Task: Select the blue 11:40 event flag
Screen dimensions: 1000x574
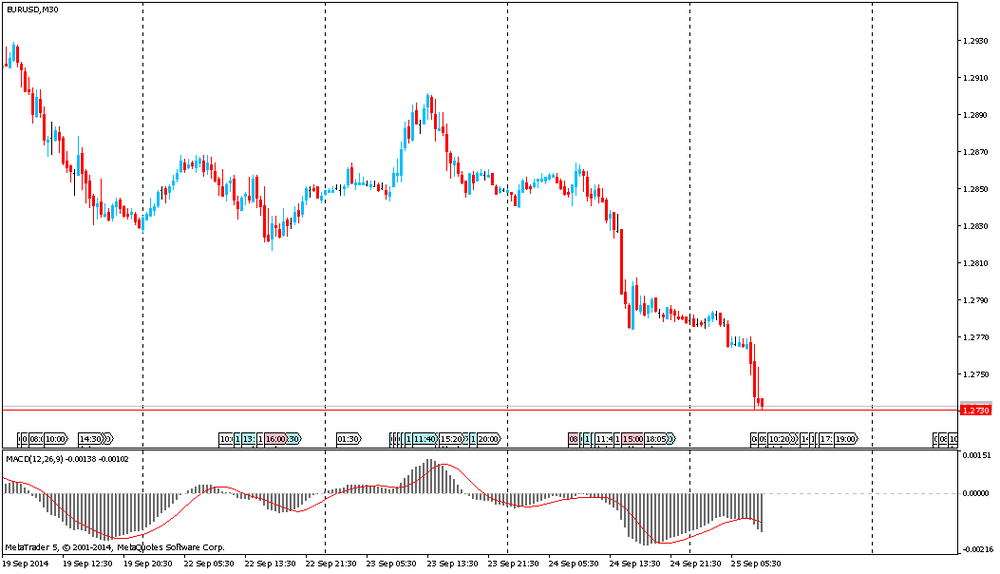Action: click(424, 439)
